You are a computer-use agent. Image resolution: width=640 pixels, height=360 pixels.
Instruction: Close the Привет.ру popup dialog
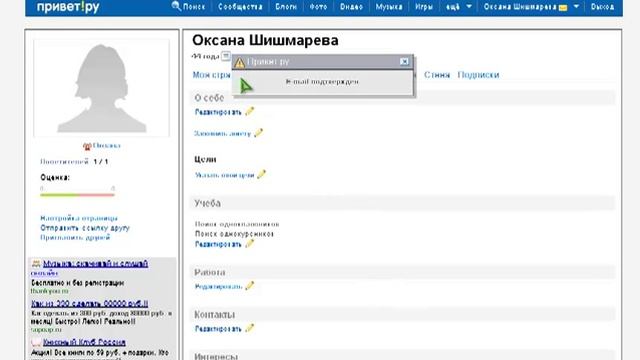[404, 62]
